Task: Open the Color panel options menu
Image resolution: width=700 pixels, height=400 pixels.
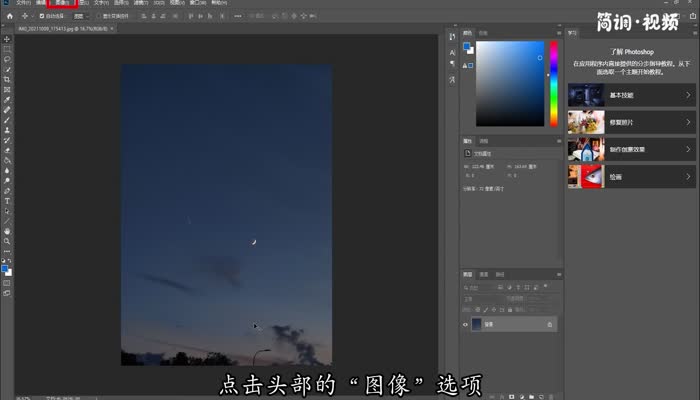Action: [555, 33]
